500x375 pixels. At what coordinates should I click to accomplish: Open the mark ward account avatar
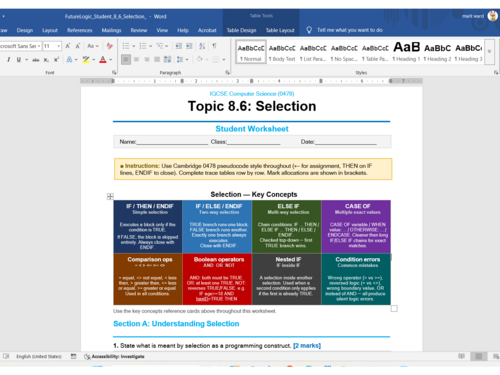click(x=492, y=16)
